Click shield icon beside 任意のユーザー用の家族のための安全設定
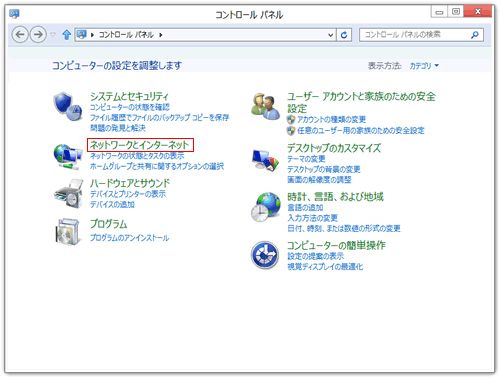 [x=291, y=131]
